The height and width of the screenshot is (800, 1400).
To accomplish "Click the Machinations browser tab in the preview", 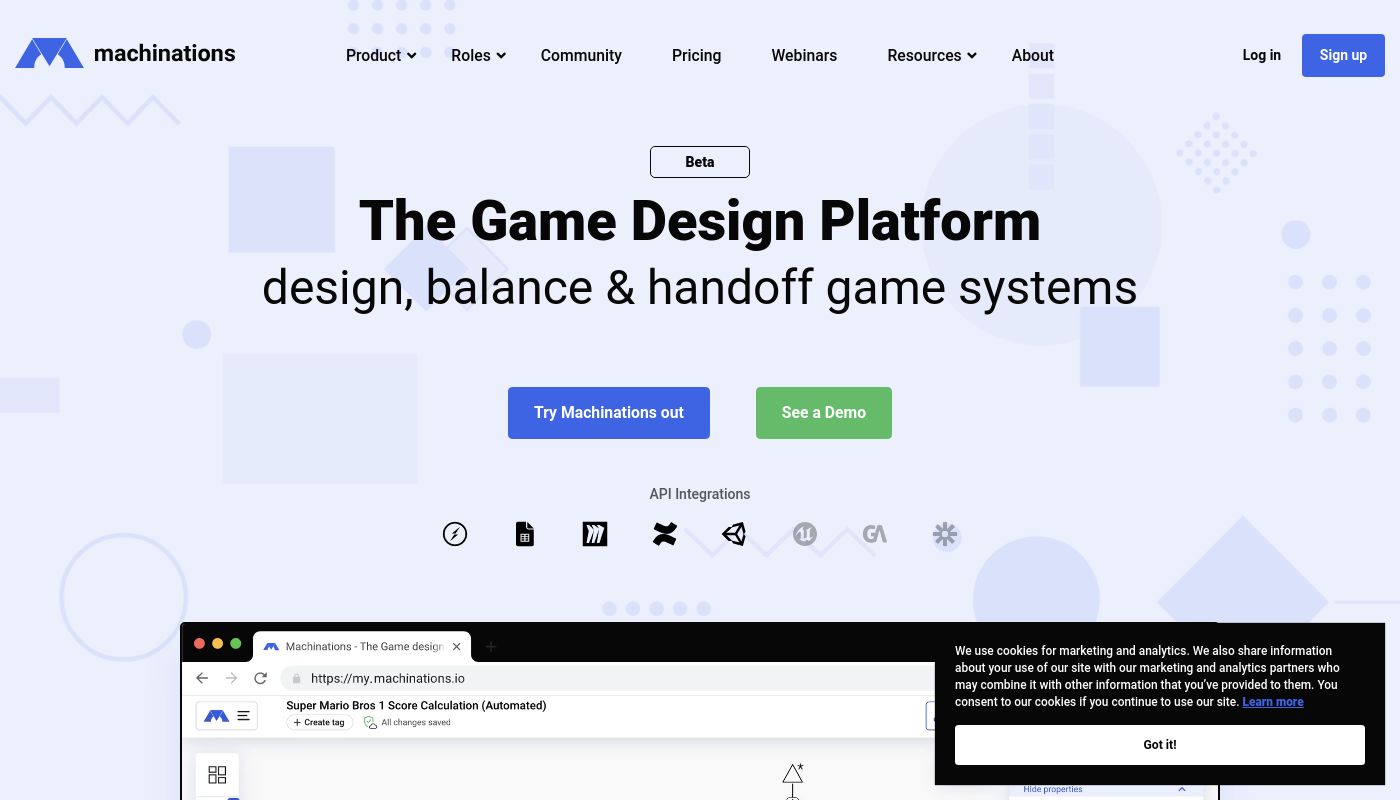I will point(362,647).
